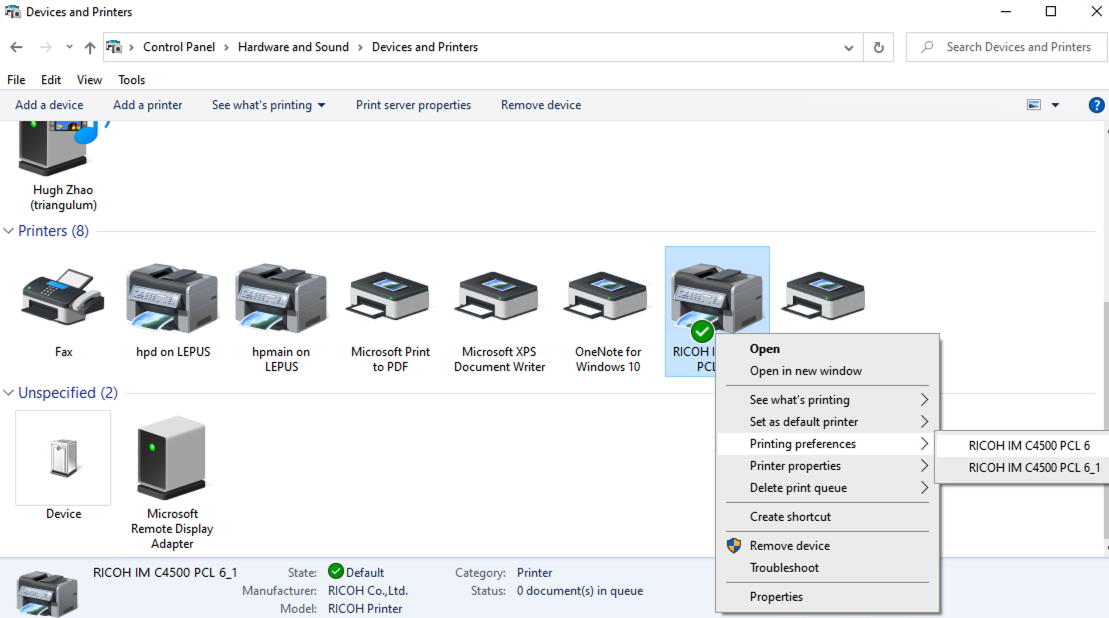Select the hpmain on LEPUS printer
1109x618 pixels.
[281, 297]
